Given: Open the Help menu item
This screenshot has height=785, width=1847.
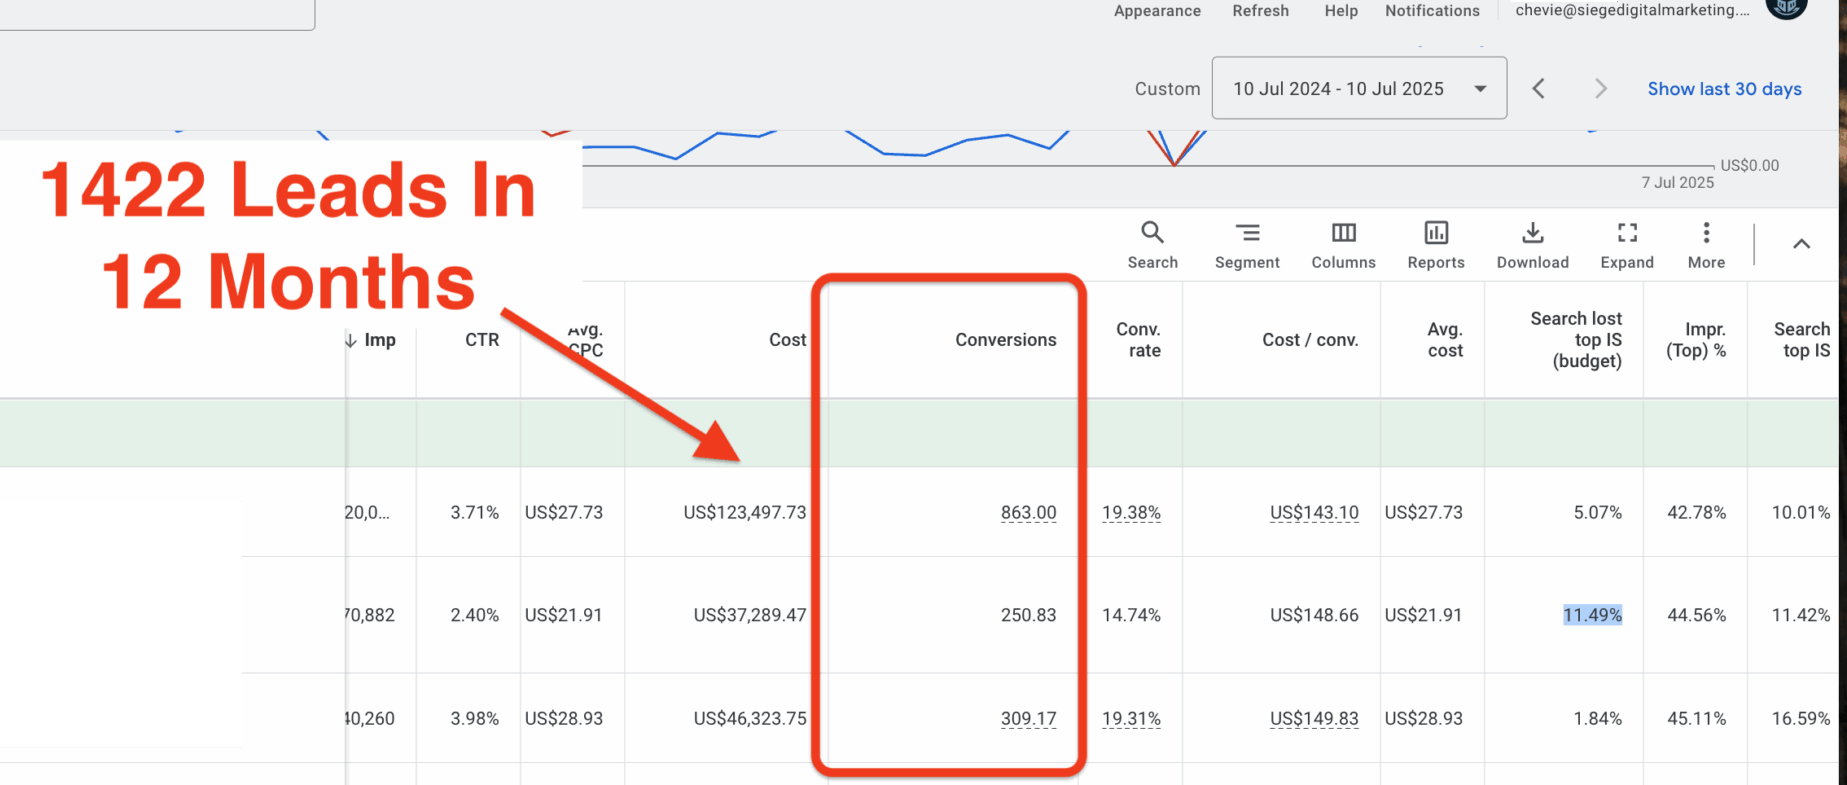Looking at the screenshot, I should click(x=1341, y=11).
